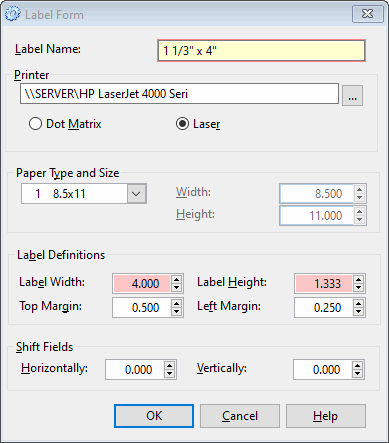Decrease Label Width with down arrow
The width and height of the screenshot is (389, 443).
tap(176, 287)
